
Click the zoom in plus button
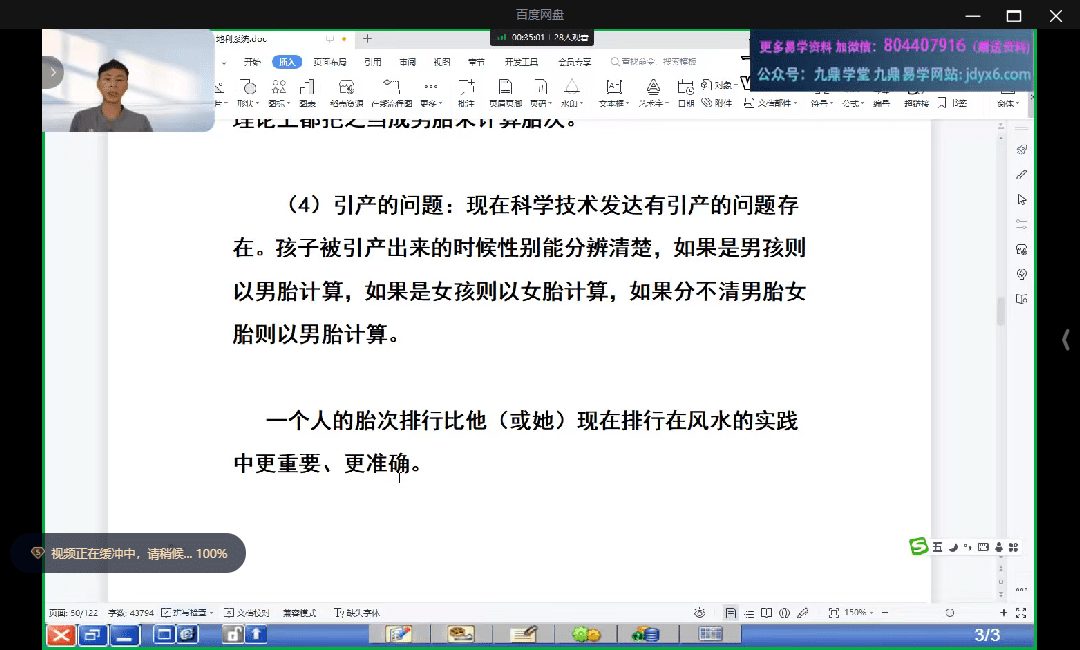click(x=1003, y=612)
